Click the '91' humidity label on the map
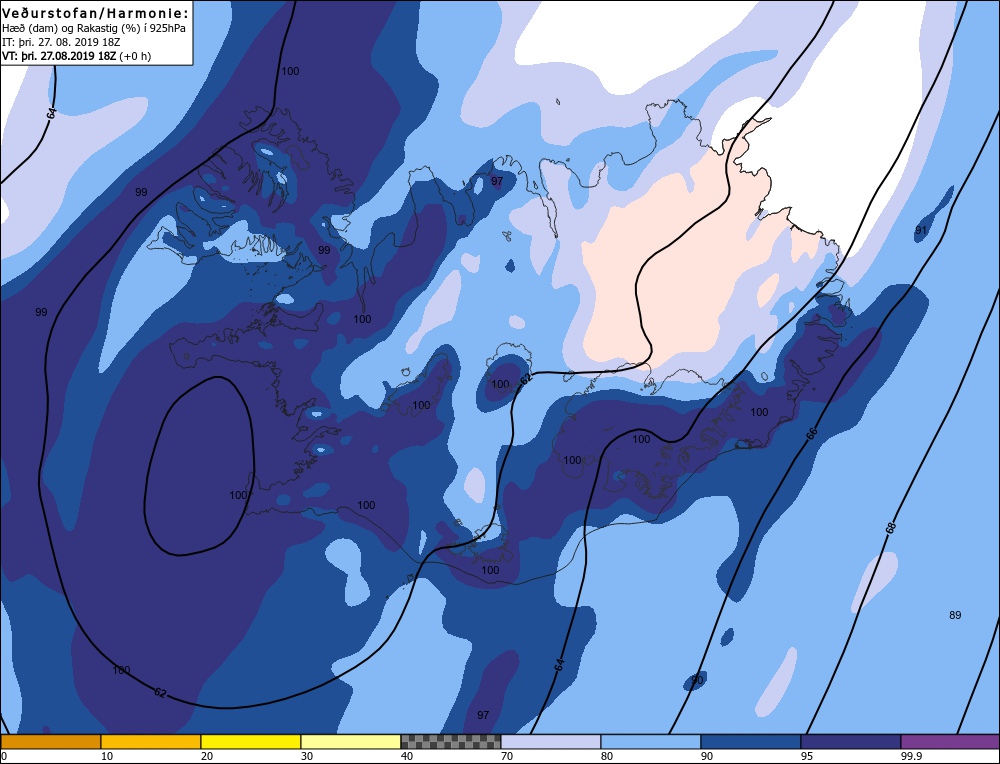The width and height of the screenshot is (1000, 764). [921, 230]
